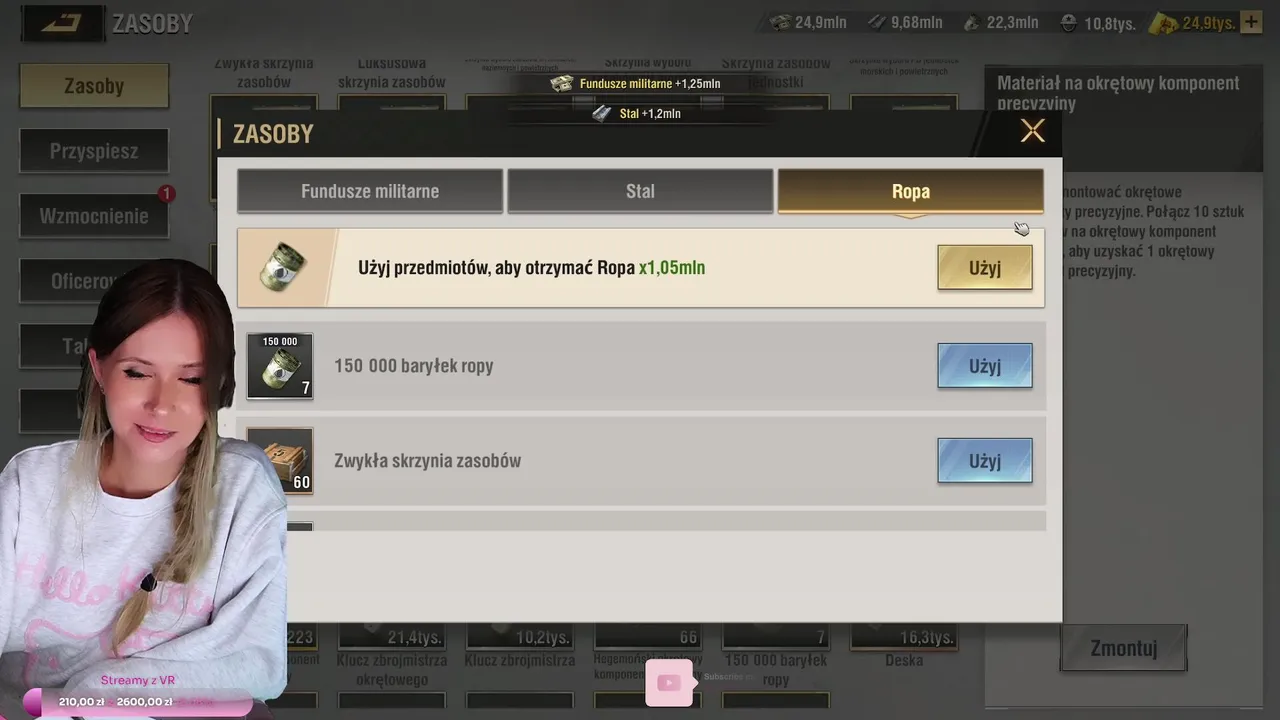The height and width of the screenshot is (720, 1280).
Task: Click the steel resource icon in top bar
Action: click(877, 22)
